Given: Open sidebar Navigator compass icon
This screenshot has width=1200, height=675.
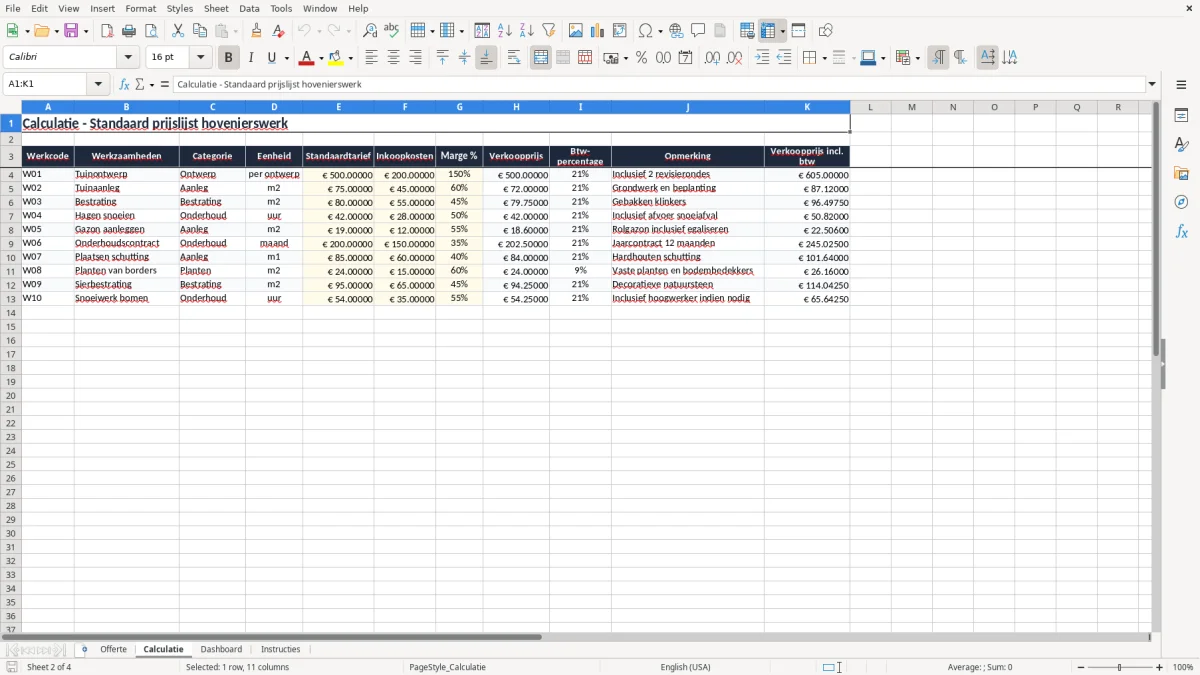Looking at the screenshot, I should click(1181, 202).
